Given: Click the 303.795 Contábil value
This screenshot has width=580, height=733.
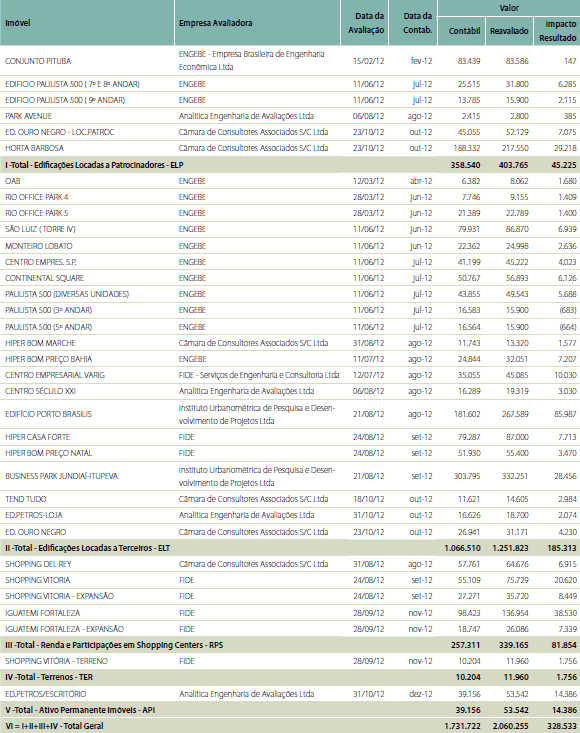Looking at the screenshot, I should pos(467,476).
